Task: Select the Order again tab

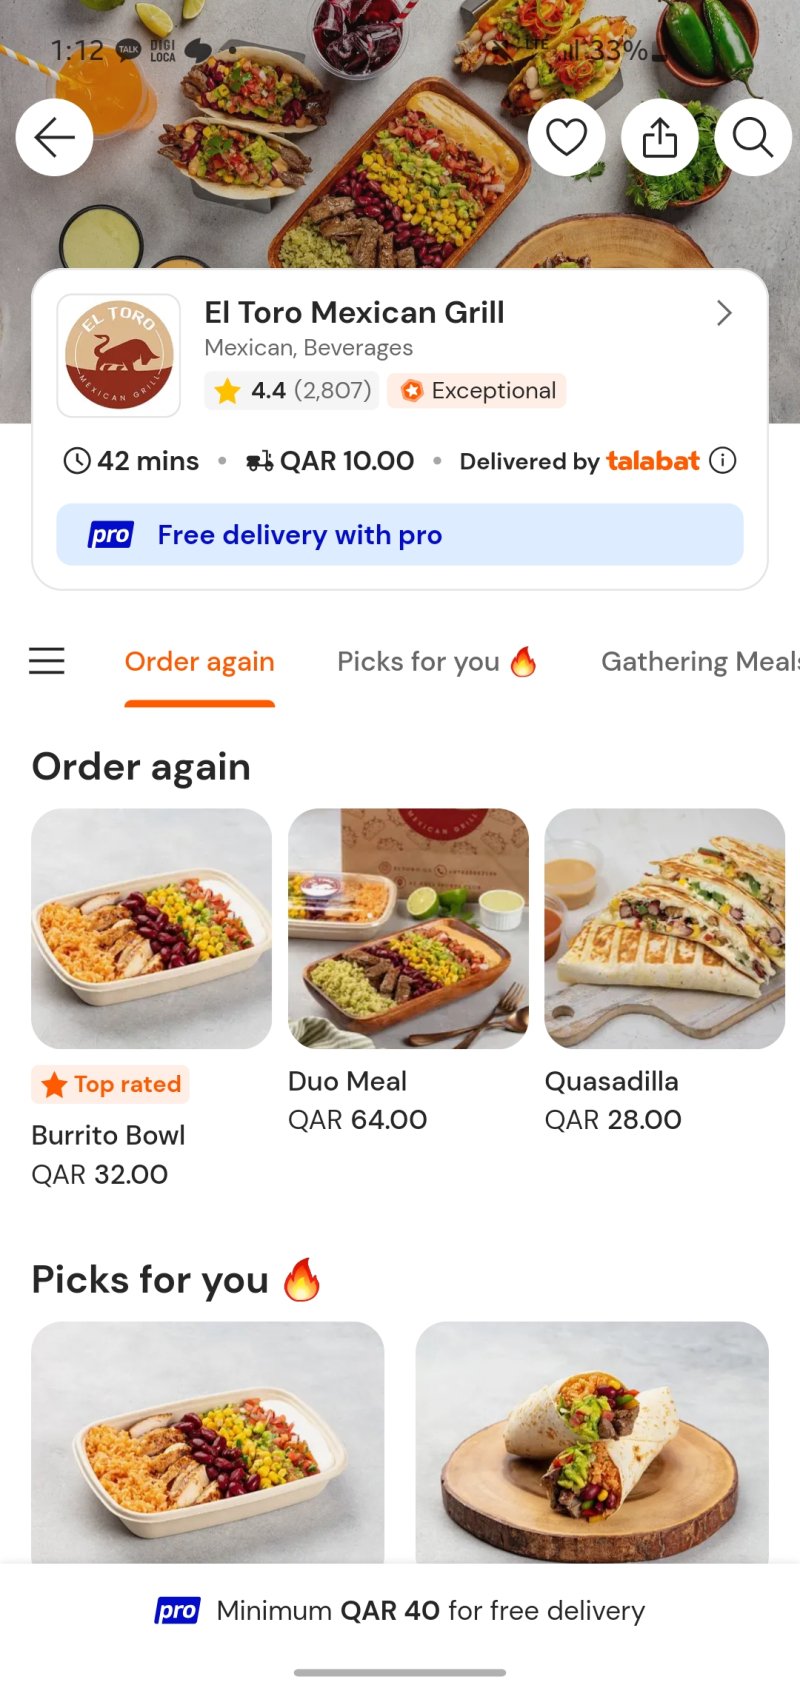Action: point(199,662)
